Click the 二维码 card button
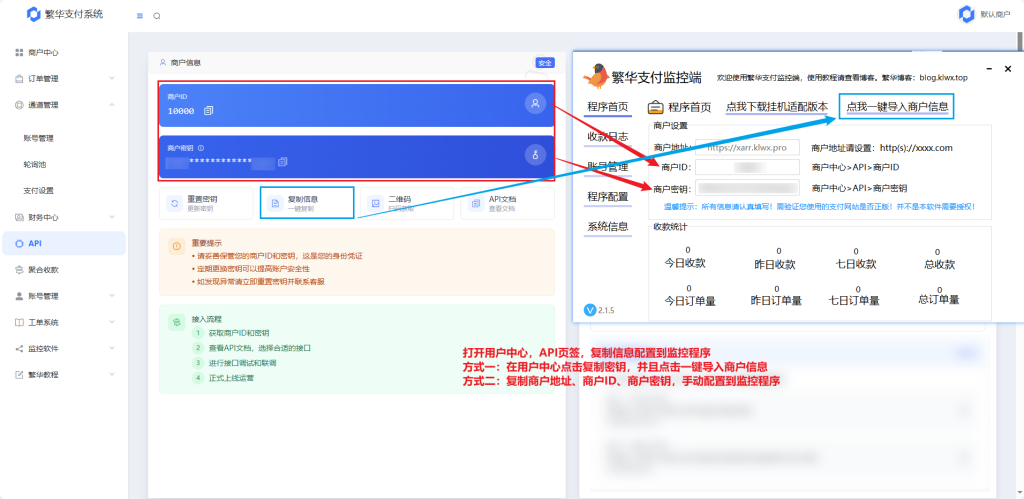 (x=407, y=203)
